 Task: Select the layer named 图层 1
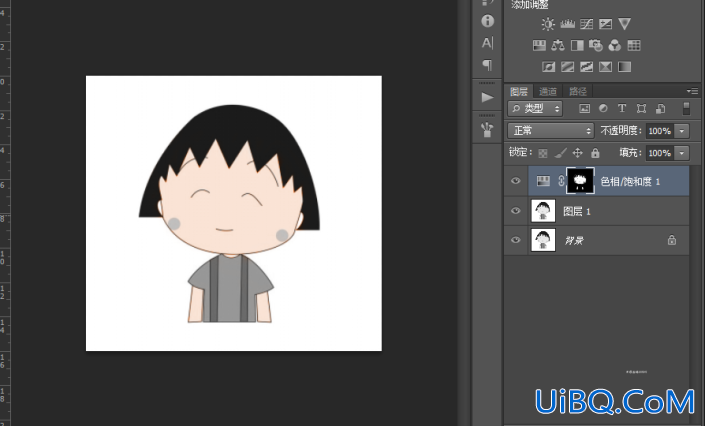coord(577,211)
